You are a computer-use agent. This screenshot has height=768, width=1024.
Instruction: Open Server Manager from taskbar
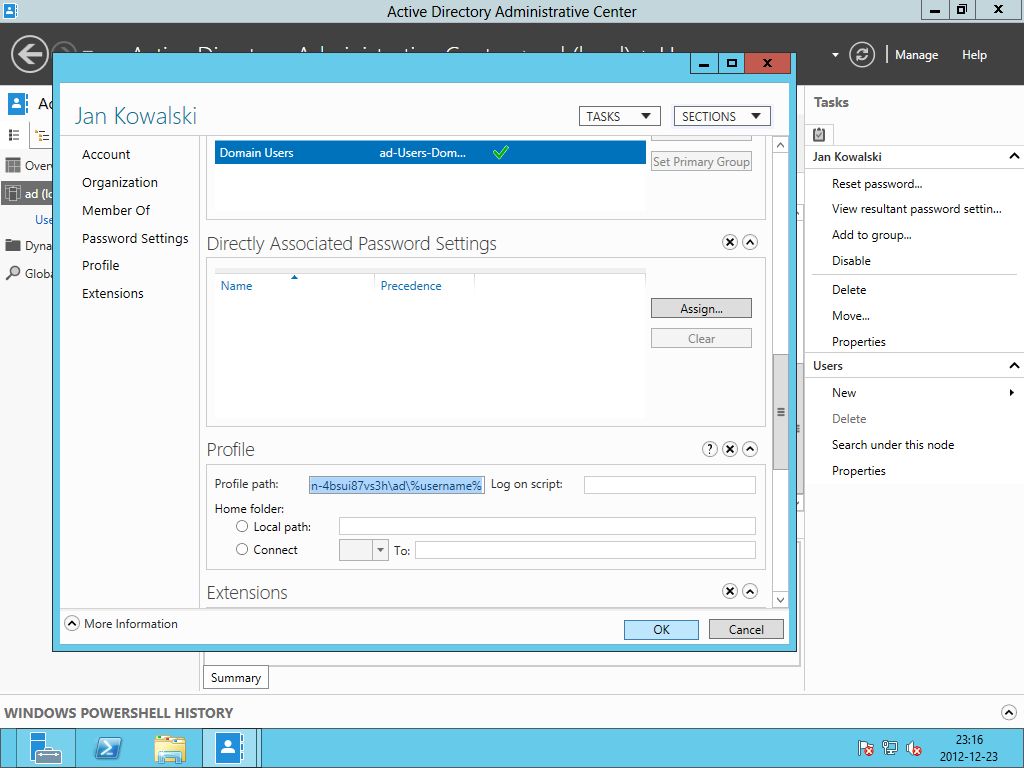[46, 748]
